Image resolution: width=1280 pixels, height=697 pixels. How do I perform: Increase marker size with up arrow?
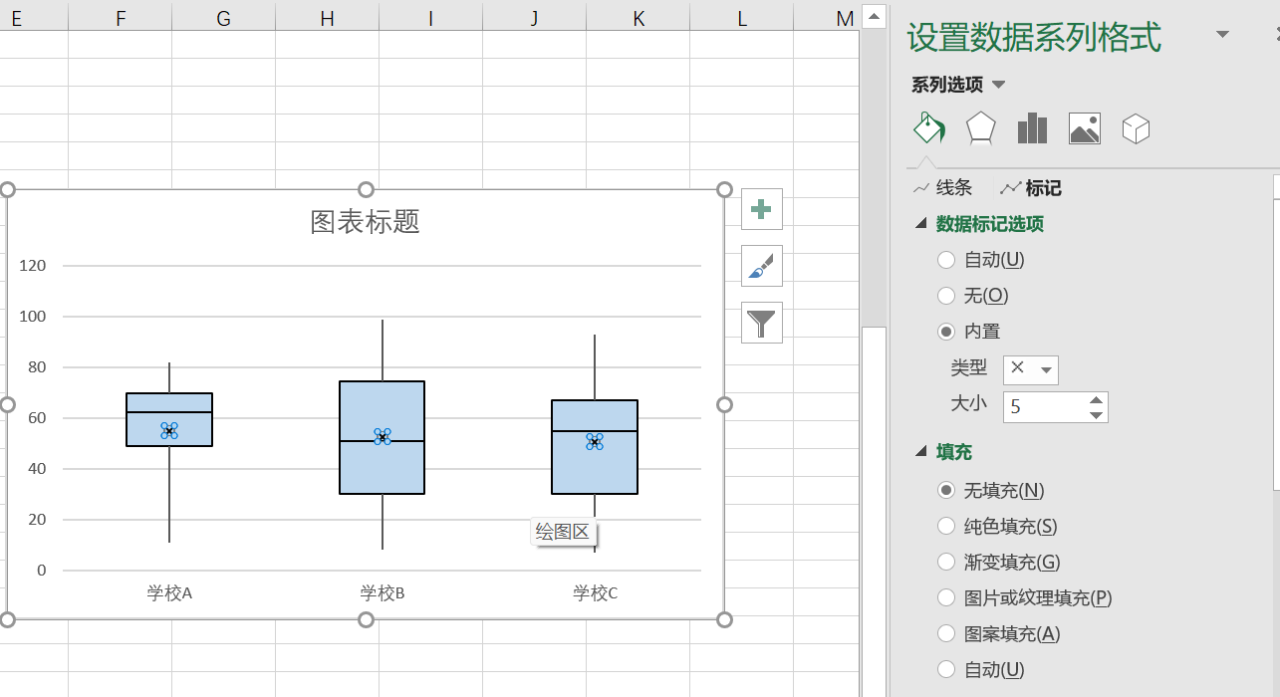coord(1097,400)
